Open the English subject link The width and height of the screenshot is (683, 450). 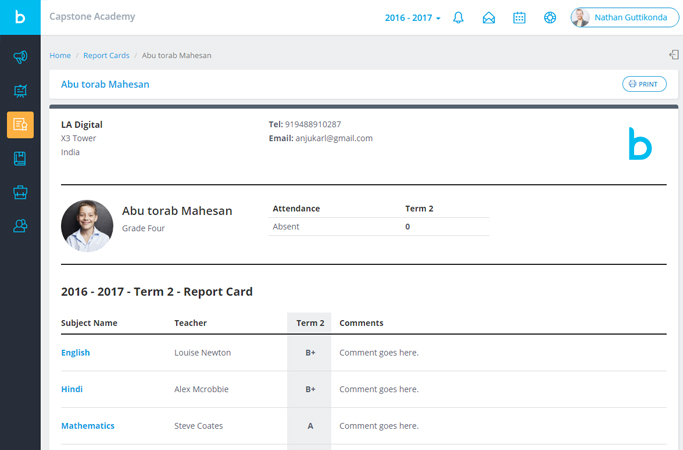pos(75,352)
